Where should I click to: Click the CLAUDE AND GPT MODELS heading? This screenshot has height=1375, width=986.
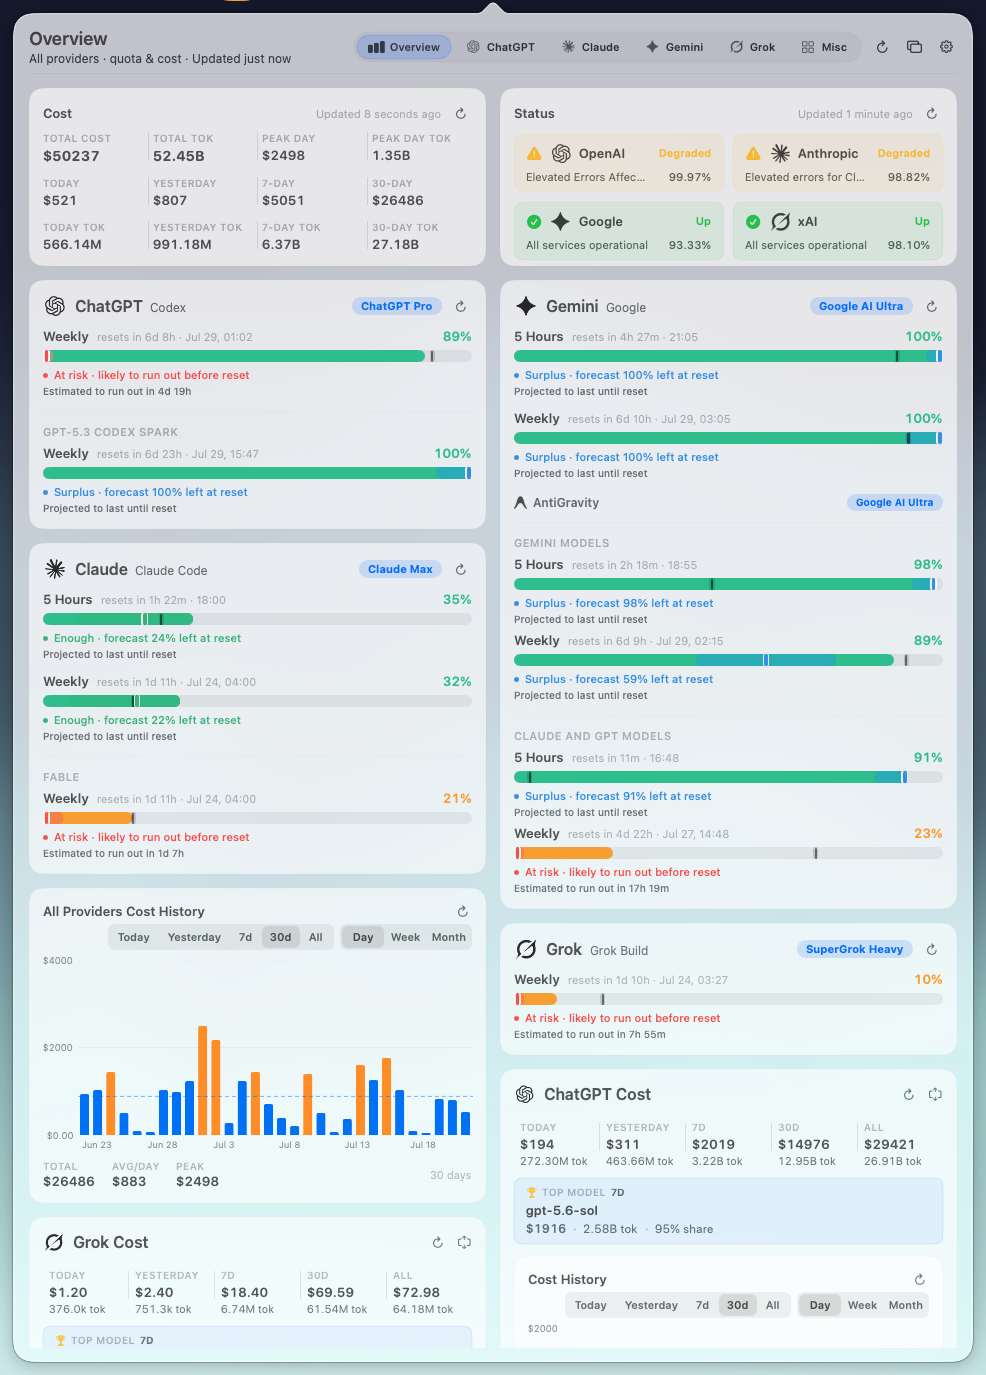[593, 737]
